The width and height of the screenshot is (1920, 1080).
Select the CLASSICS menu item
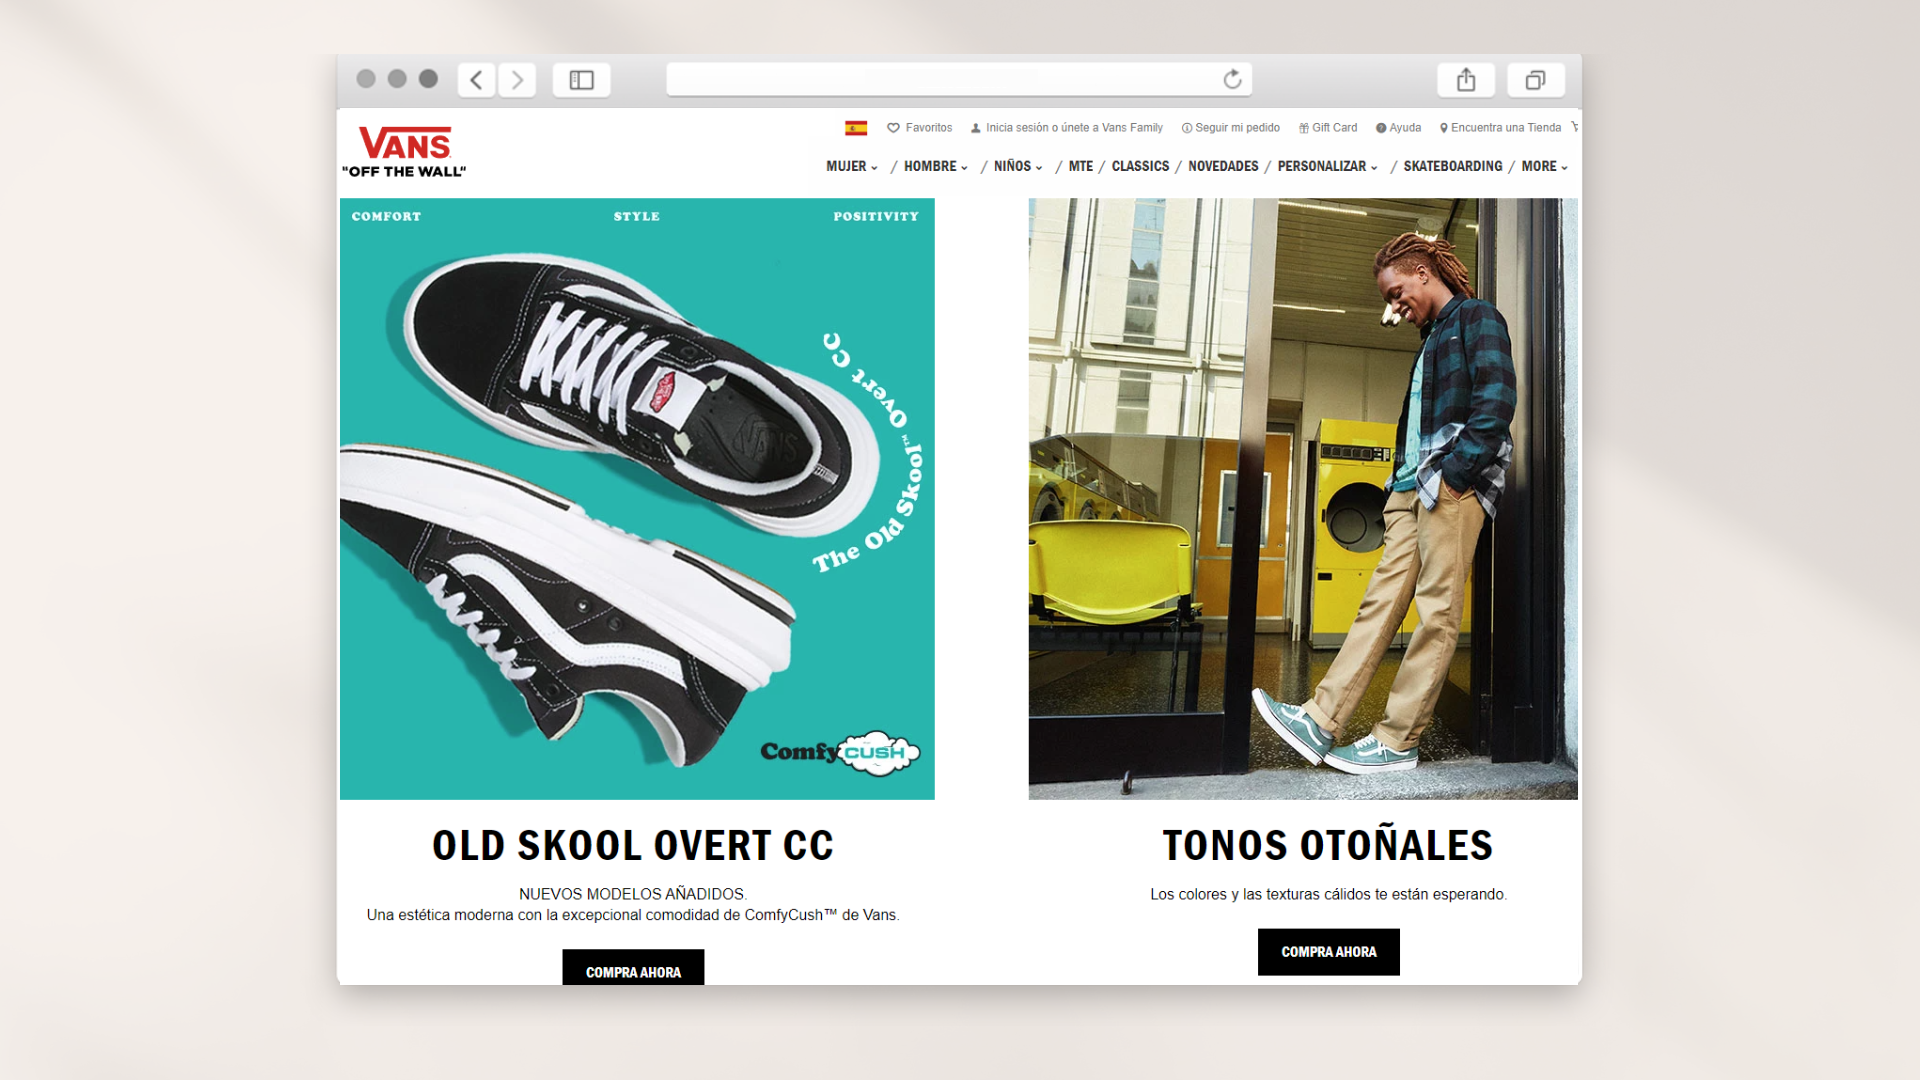(x=1140, y=166)
